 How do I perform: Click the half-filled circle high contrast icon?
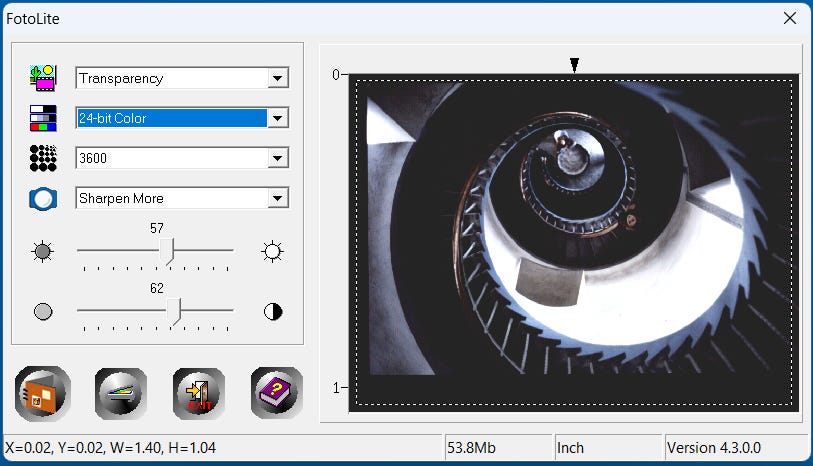click(272, 311)
